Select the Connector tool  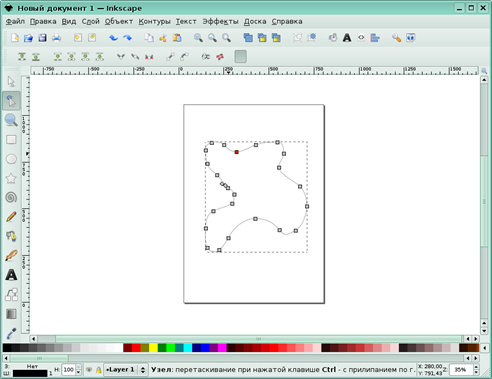click(11, 294)
